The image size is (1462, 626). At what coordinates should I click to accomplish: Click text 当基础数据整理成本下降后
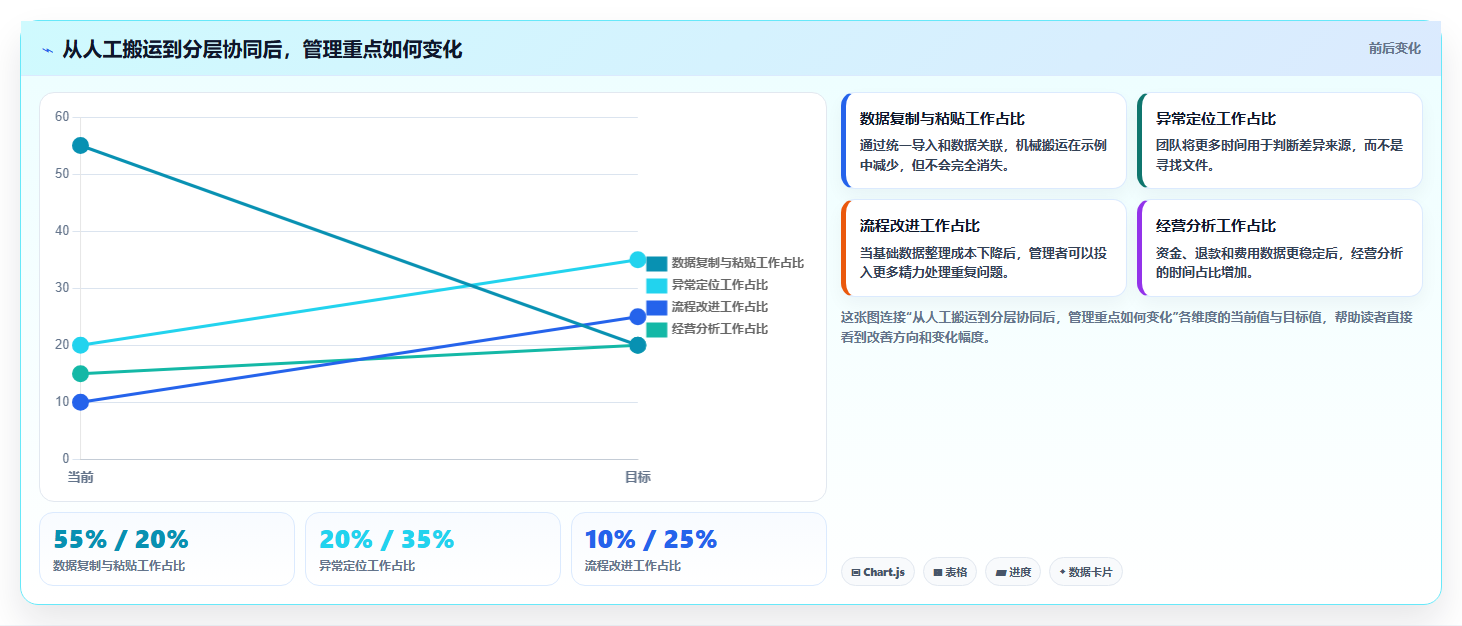[x=938, y=253]
